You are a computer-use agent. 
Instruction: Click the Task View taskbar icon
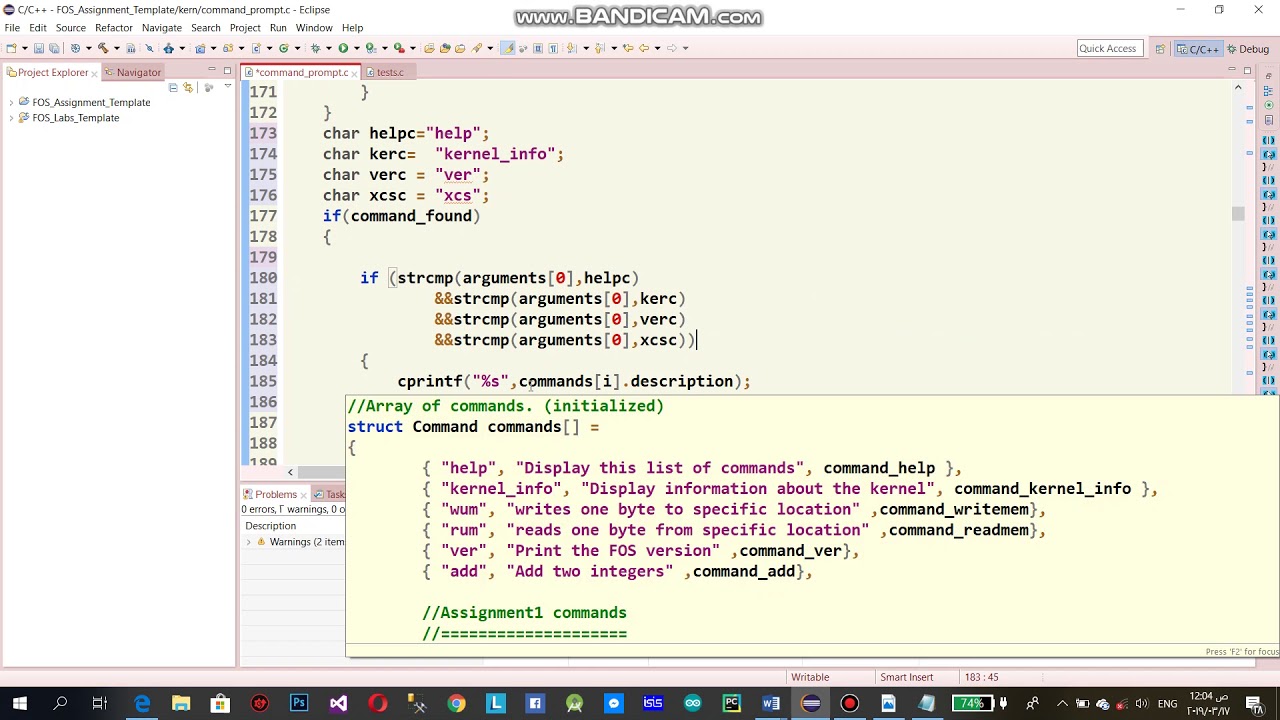coord(99,703)
